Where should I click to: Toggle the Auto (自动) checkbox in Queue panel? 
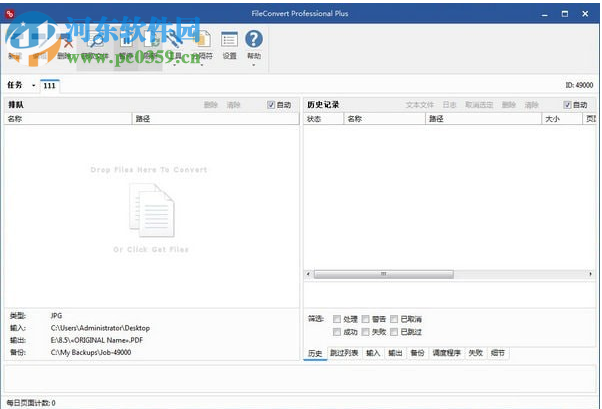click(x=271, y=105)
